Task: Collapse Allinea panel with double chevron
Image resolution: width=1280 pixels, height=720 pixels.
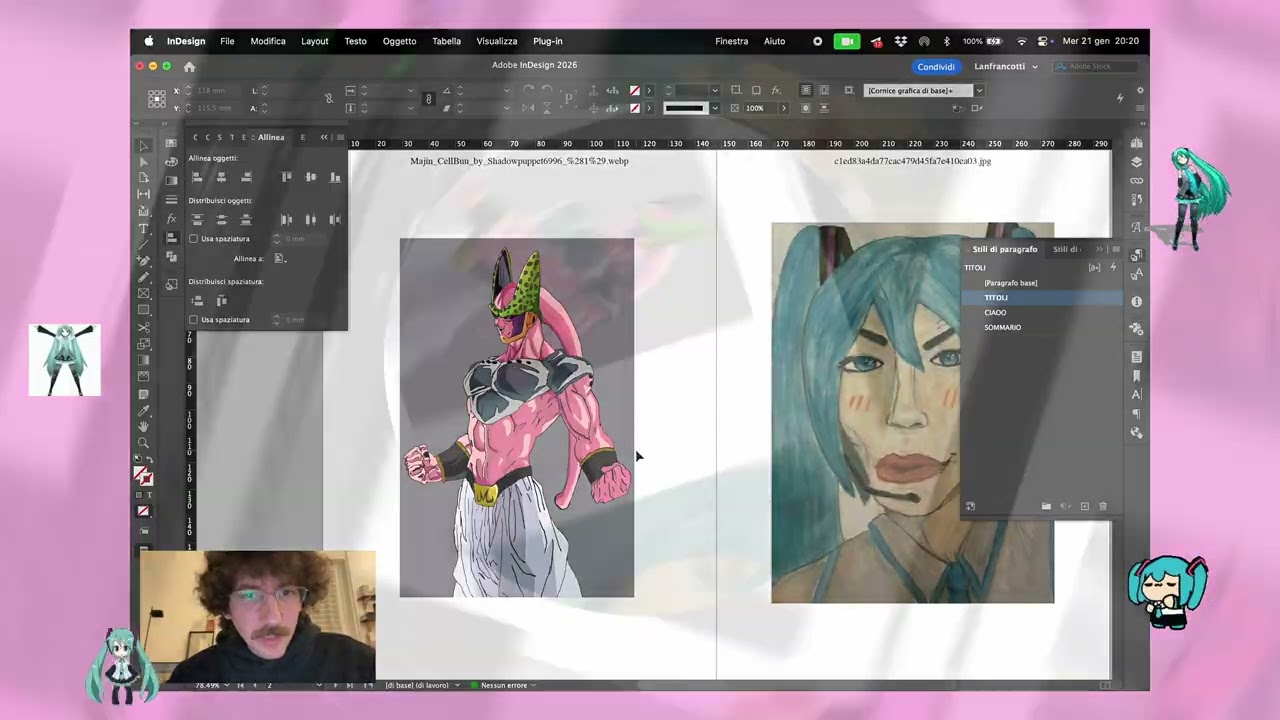Action: click(324, 137)
